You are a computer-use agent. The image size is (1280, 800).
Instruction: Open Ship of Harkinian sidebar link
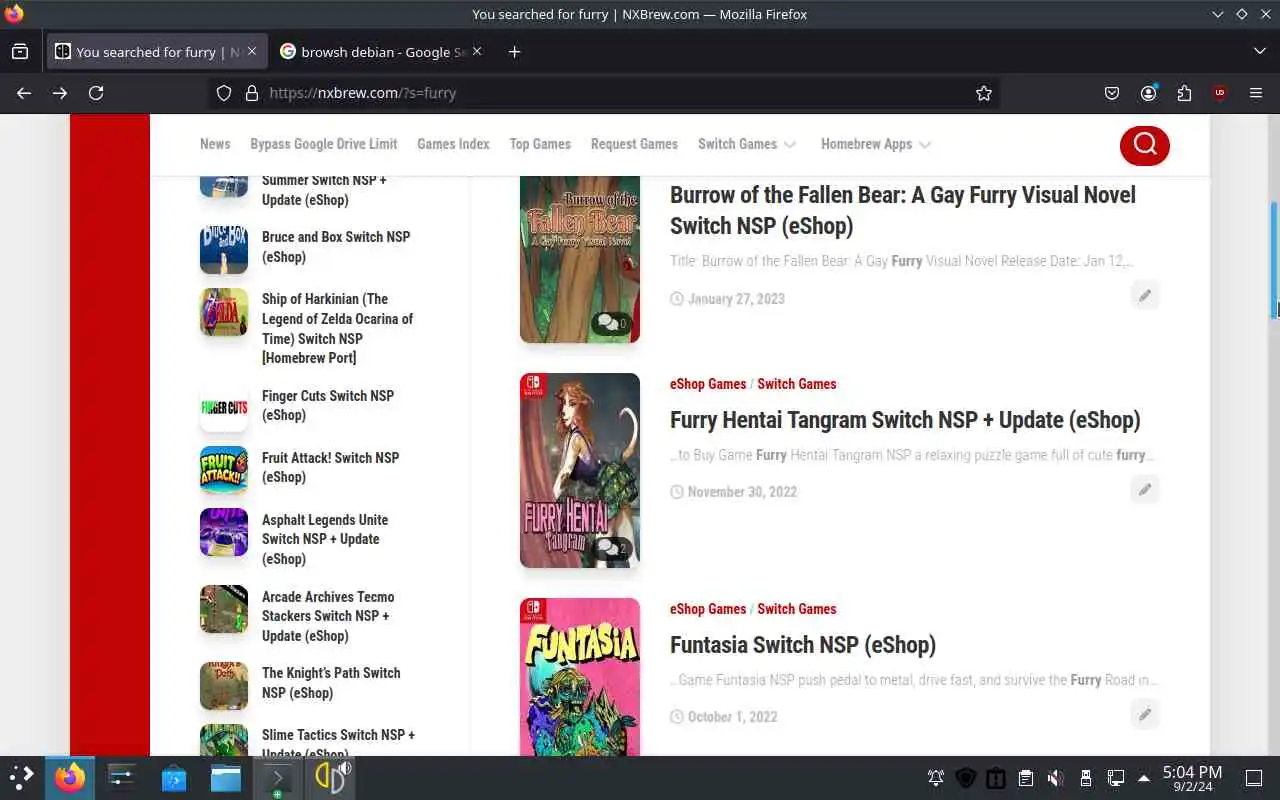[337, 328]
